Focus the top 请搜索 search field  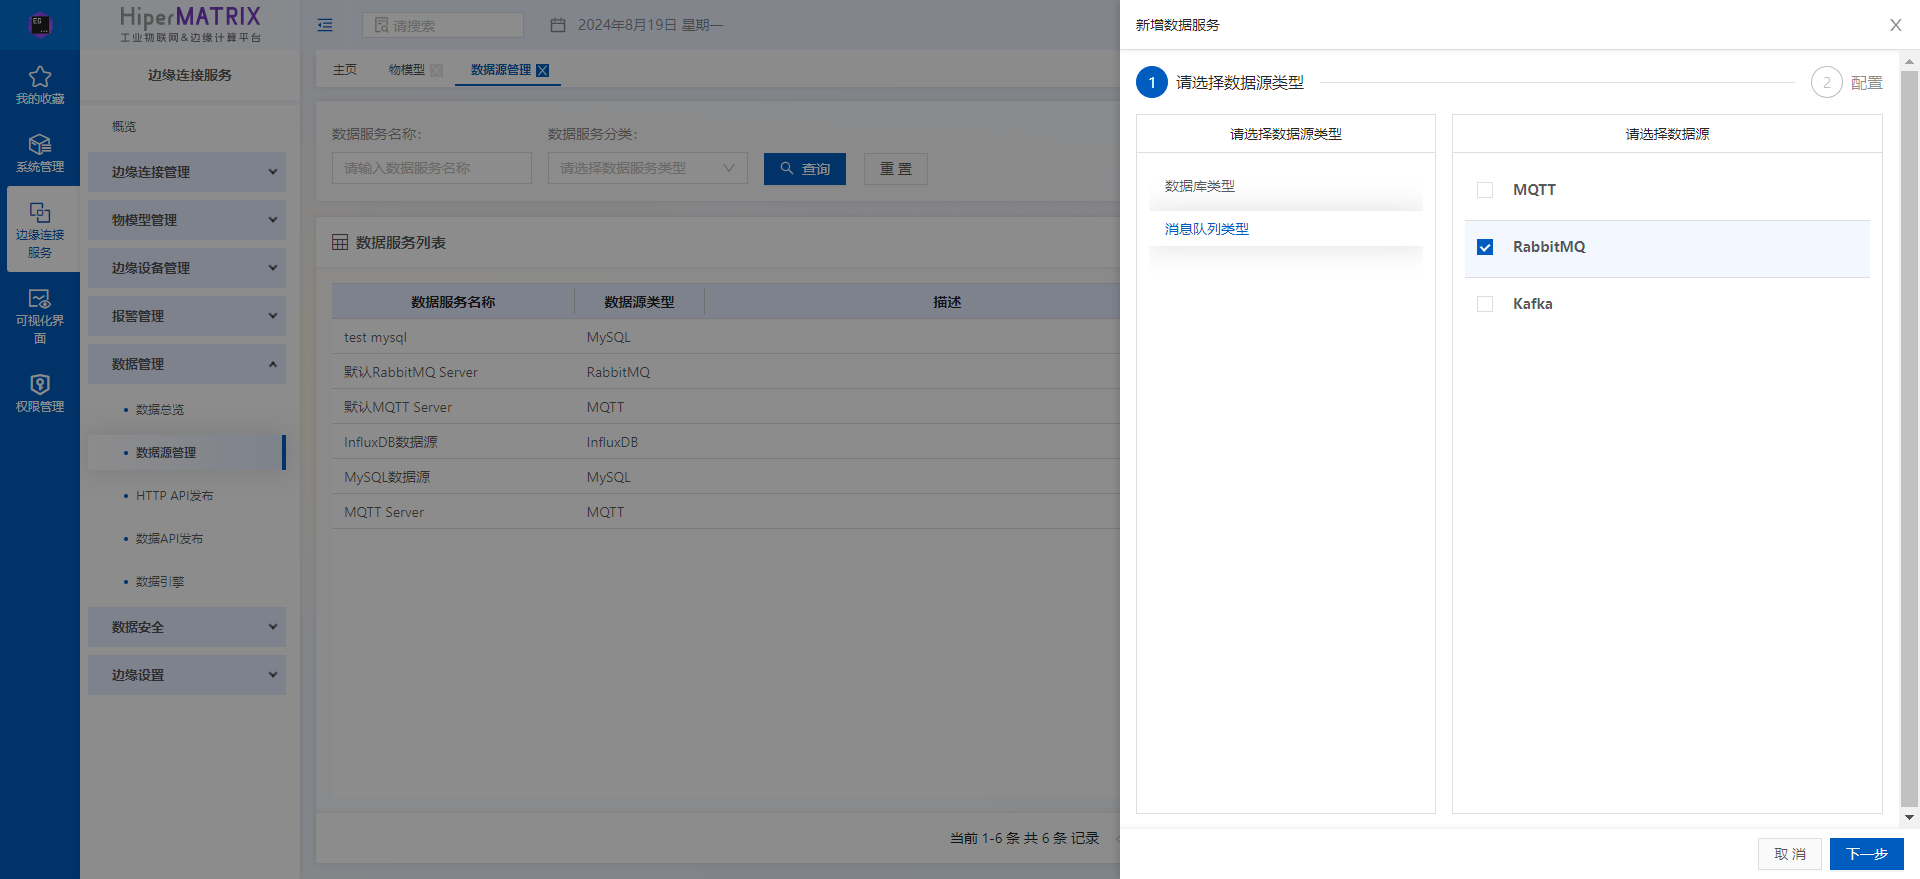tap(443, 25)
